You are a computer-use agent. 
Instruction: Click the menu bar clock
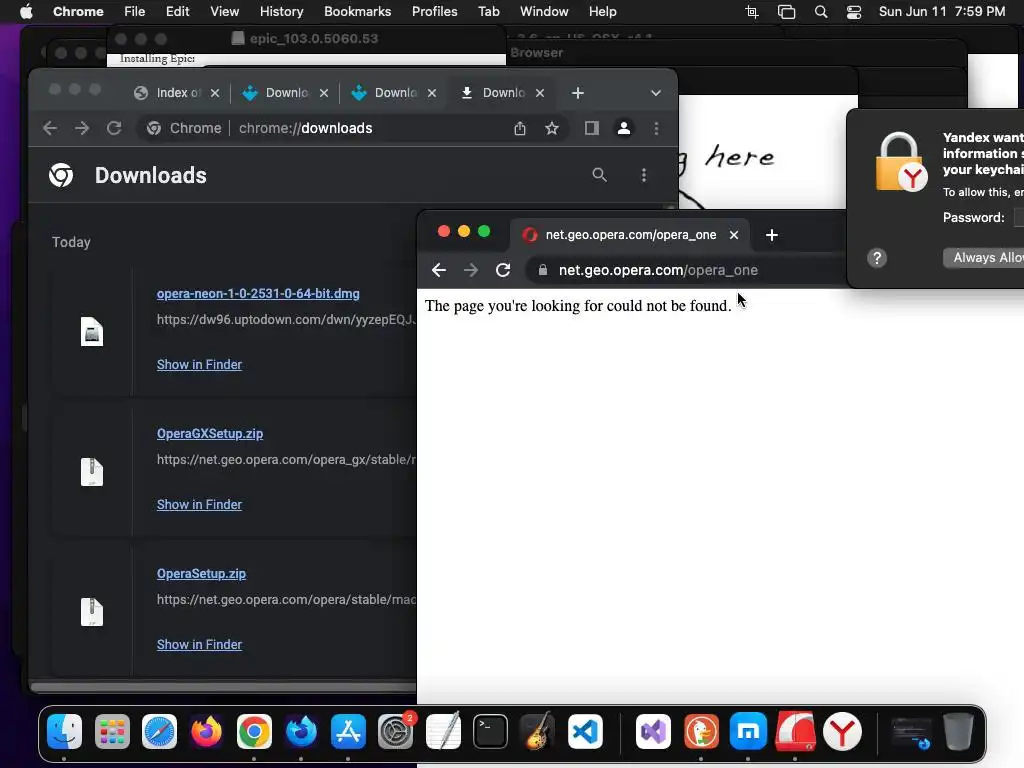(942, 12)
